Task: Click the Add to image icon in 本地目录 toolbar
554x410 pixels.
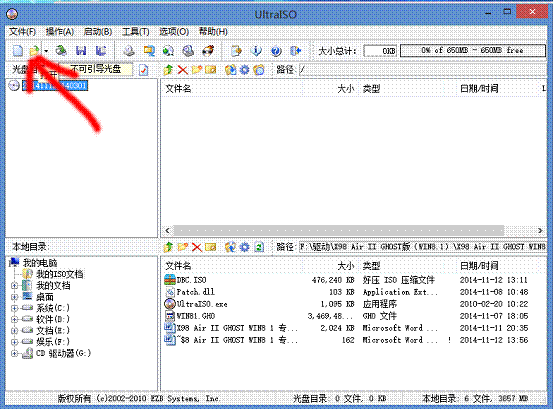Action: [x=230, y=247]
